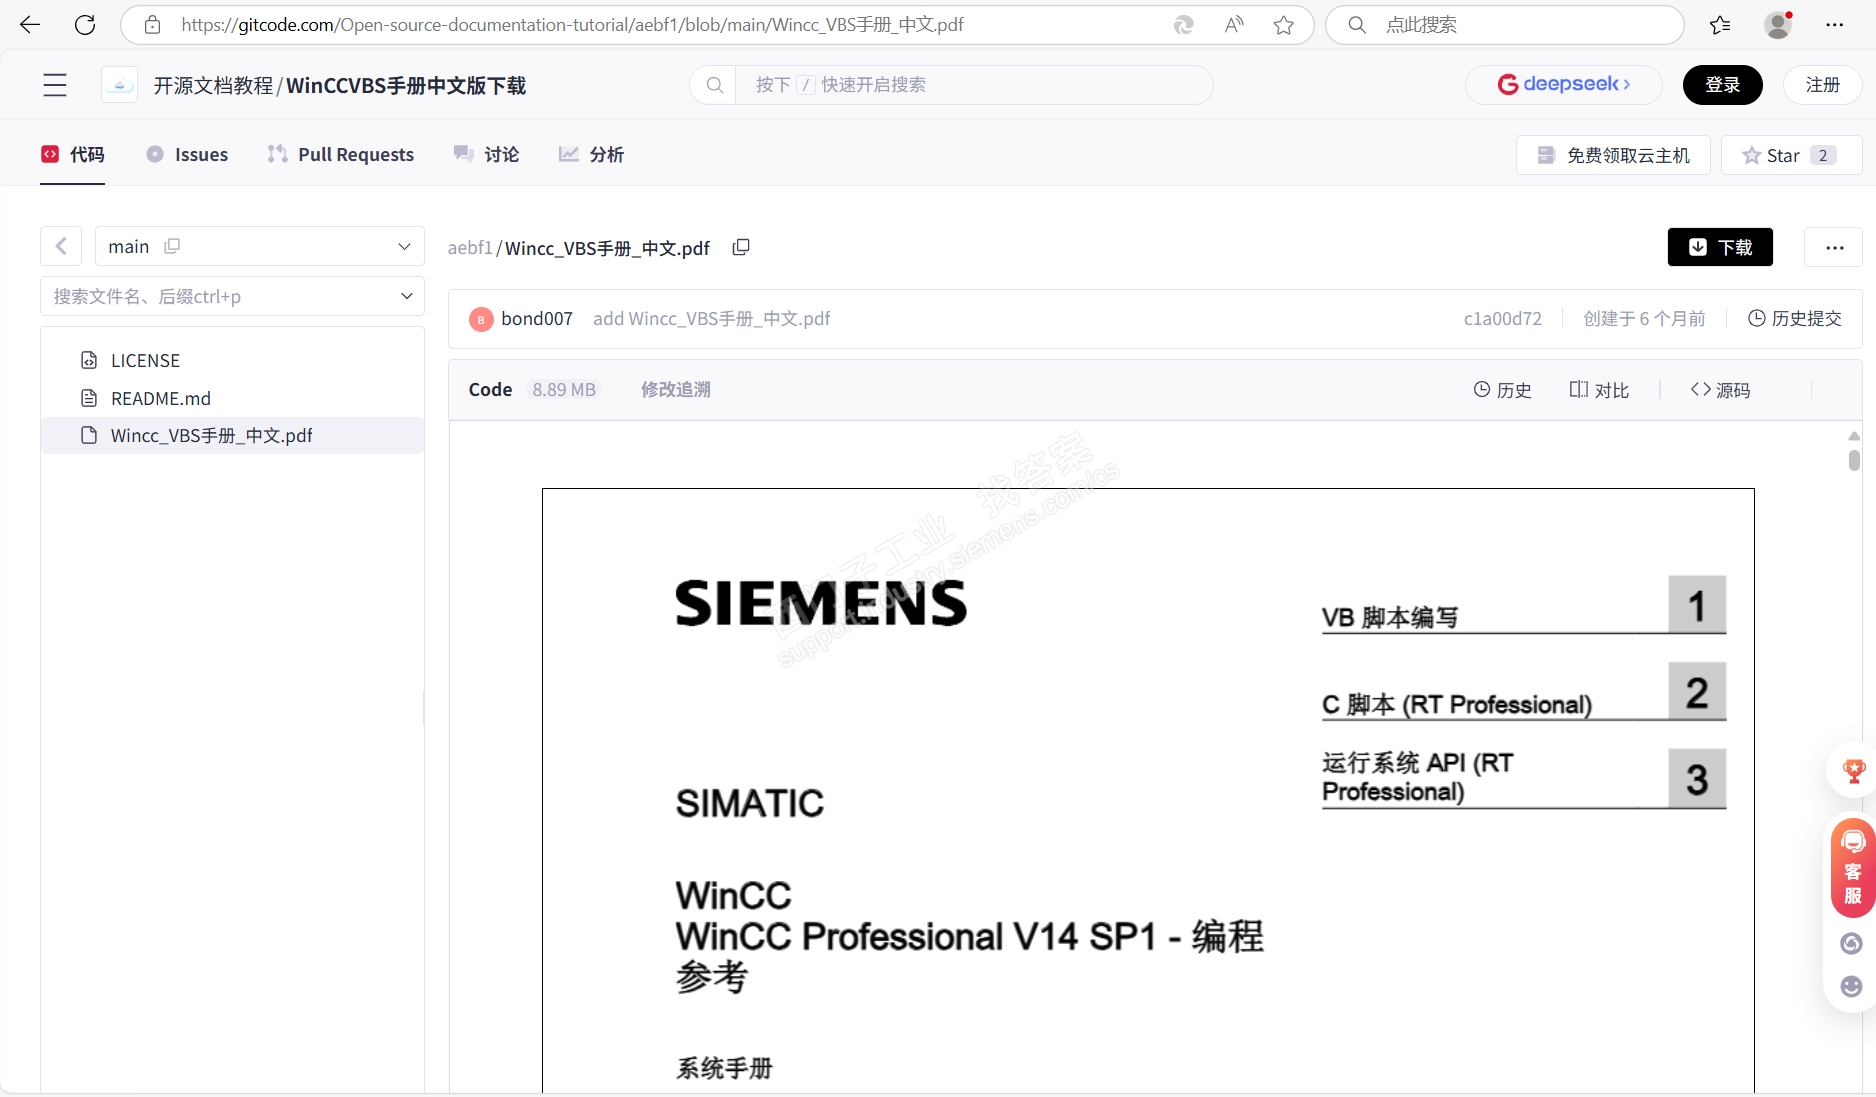Screen dimensions: 1876x1097
Task: Open the main branch dropdown
Action: click(260, 246)
